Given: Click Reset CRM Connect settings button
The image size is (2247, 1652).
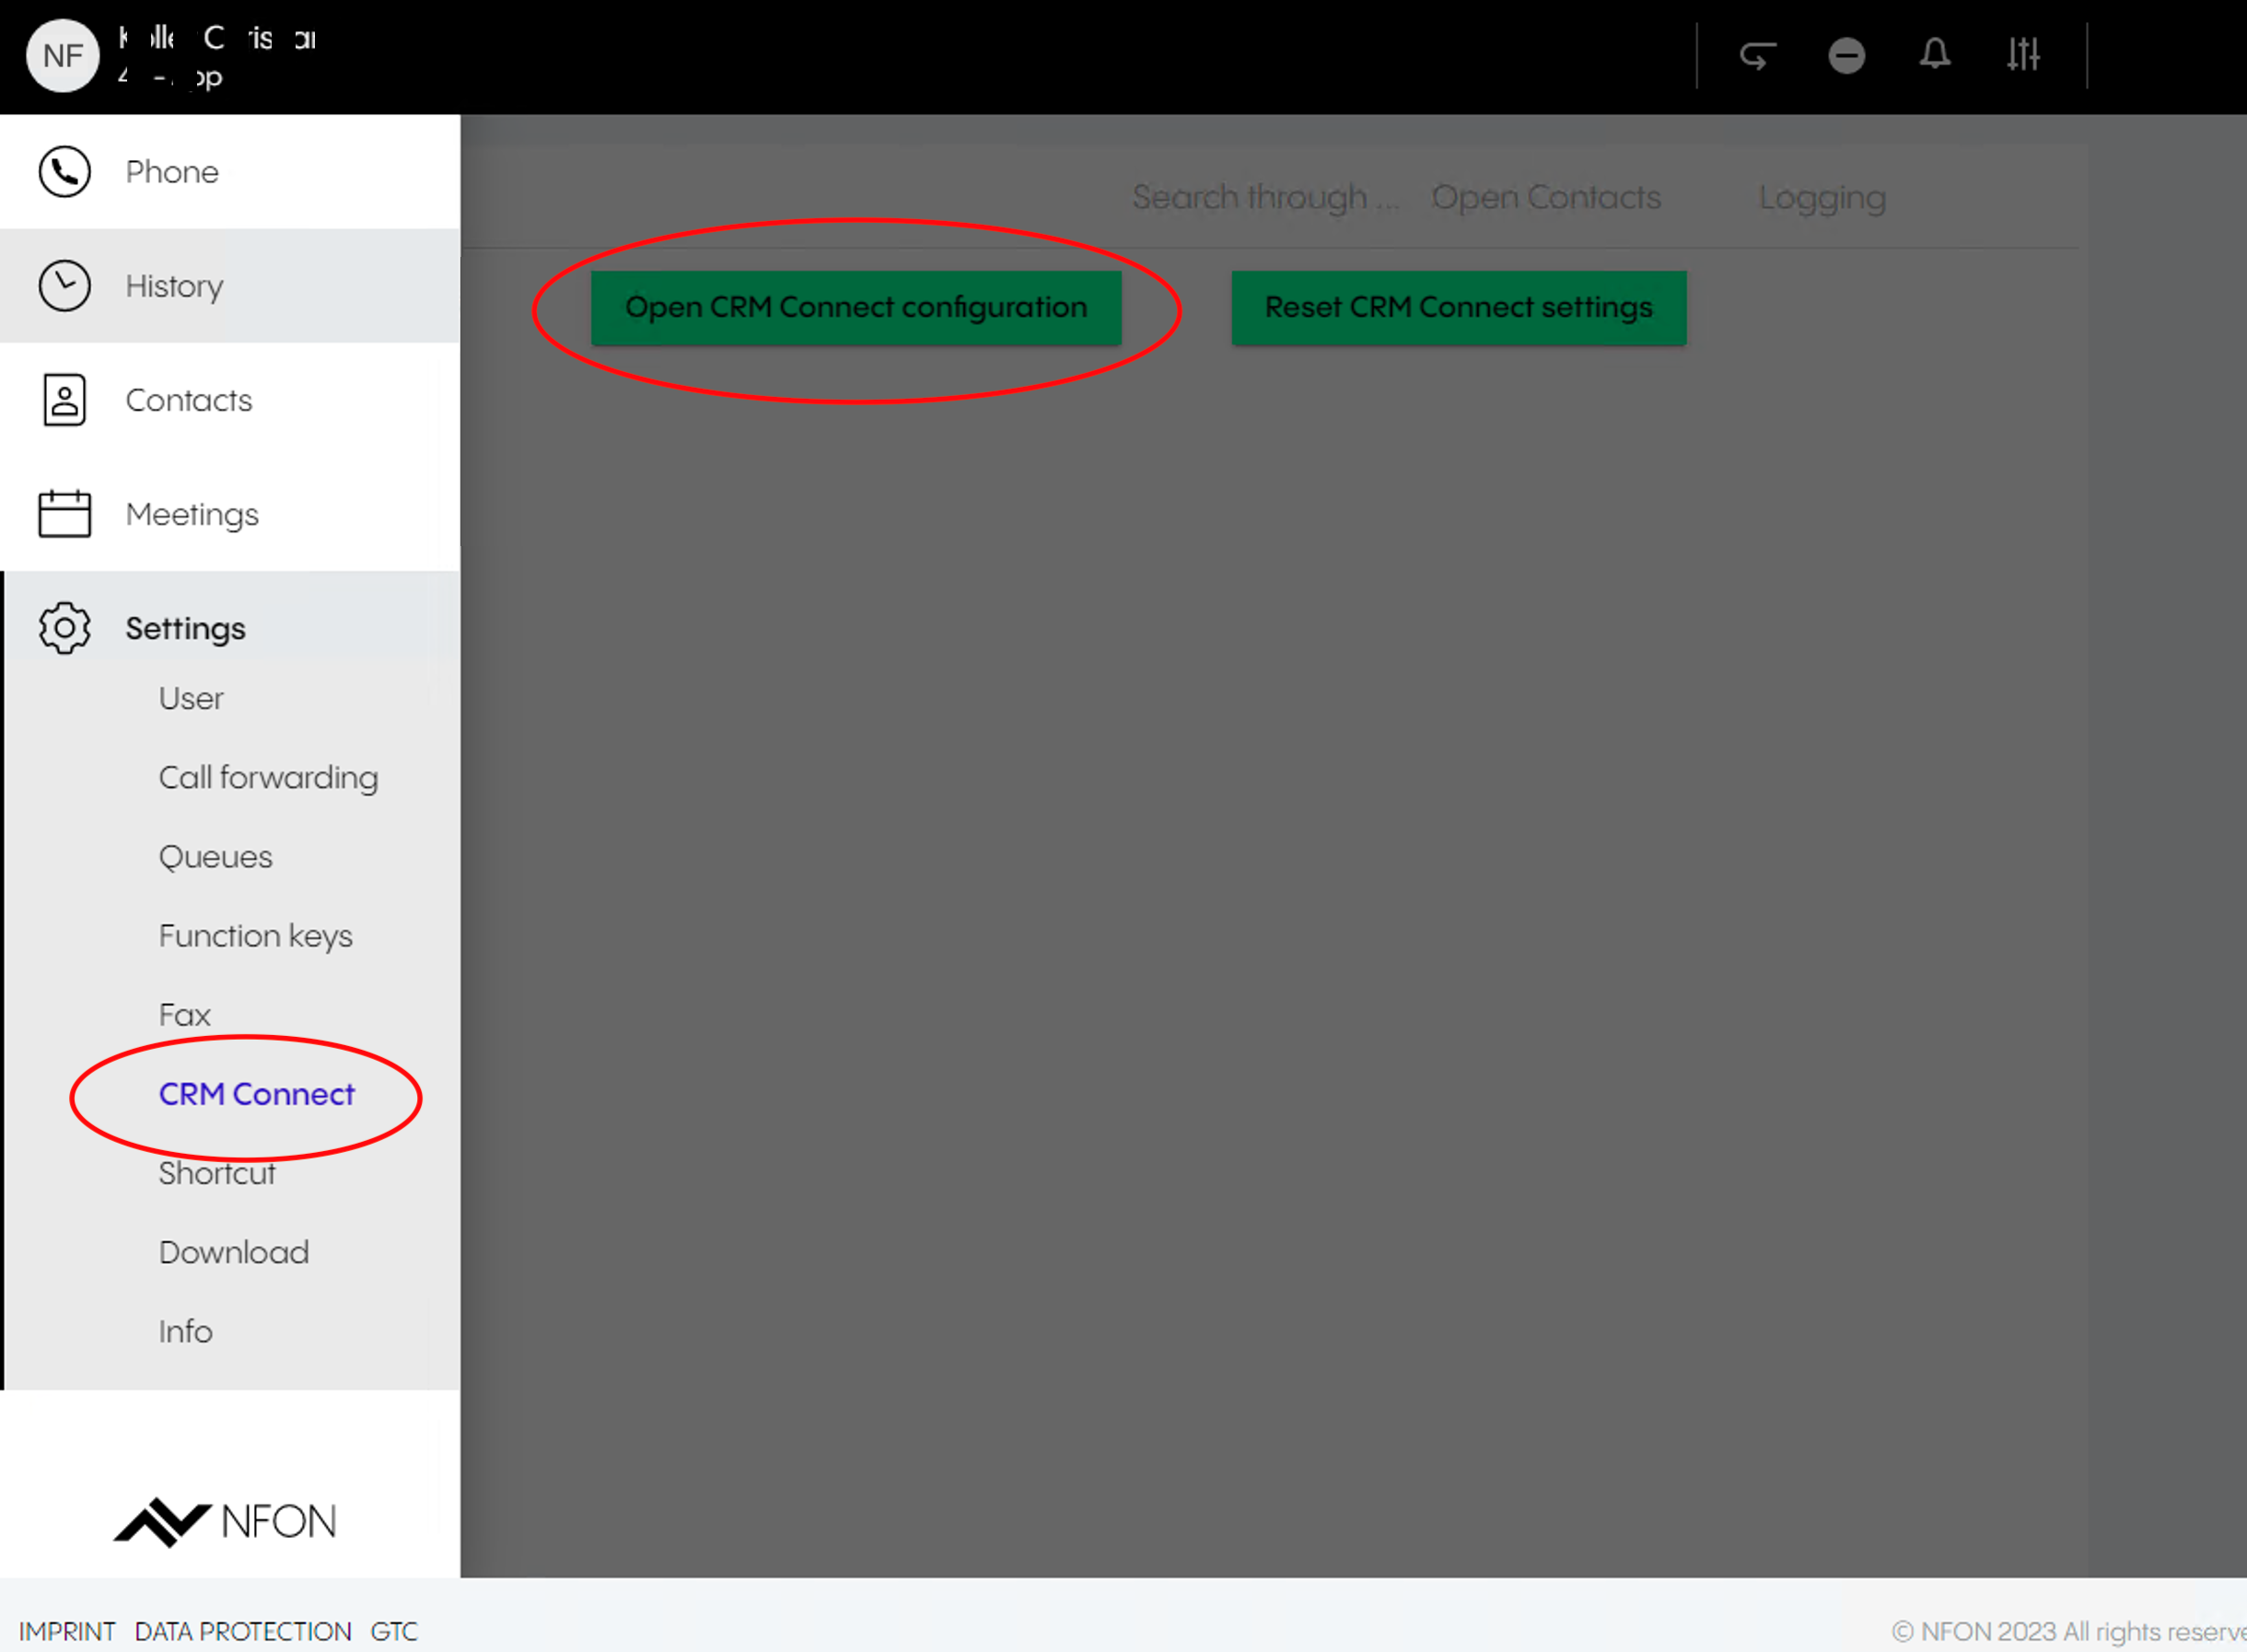Looking at the screenshot, I should pyautogui.click(x=1458, y=308).
